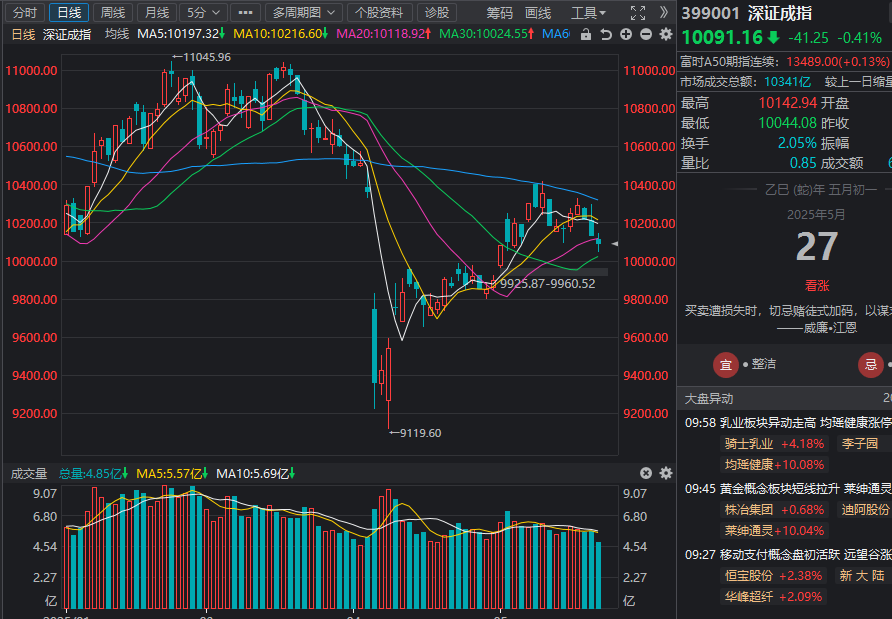The height and width of the screenshot is (619, 892).
Task: Open the 多周期图 multi-period dropdown
Action: 302,13
